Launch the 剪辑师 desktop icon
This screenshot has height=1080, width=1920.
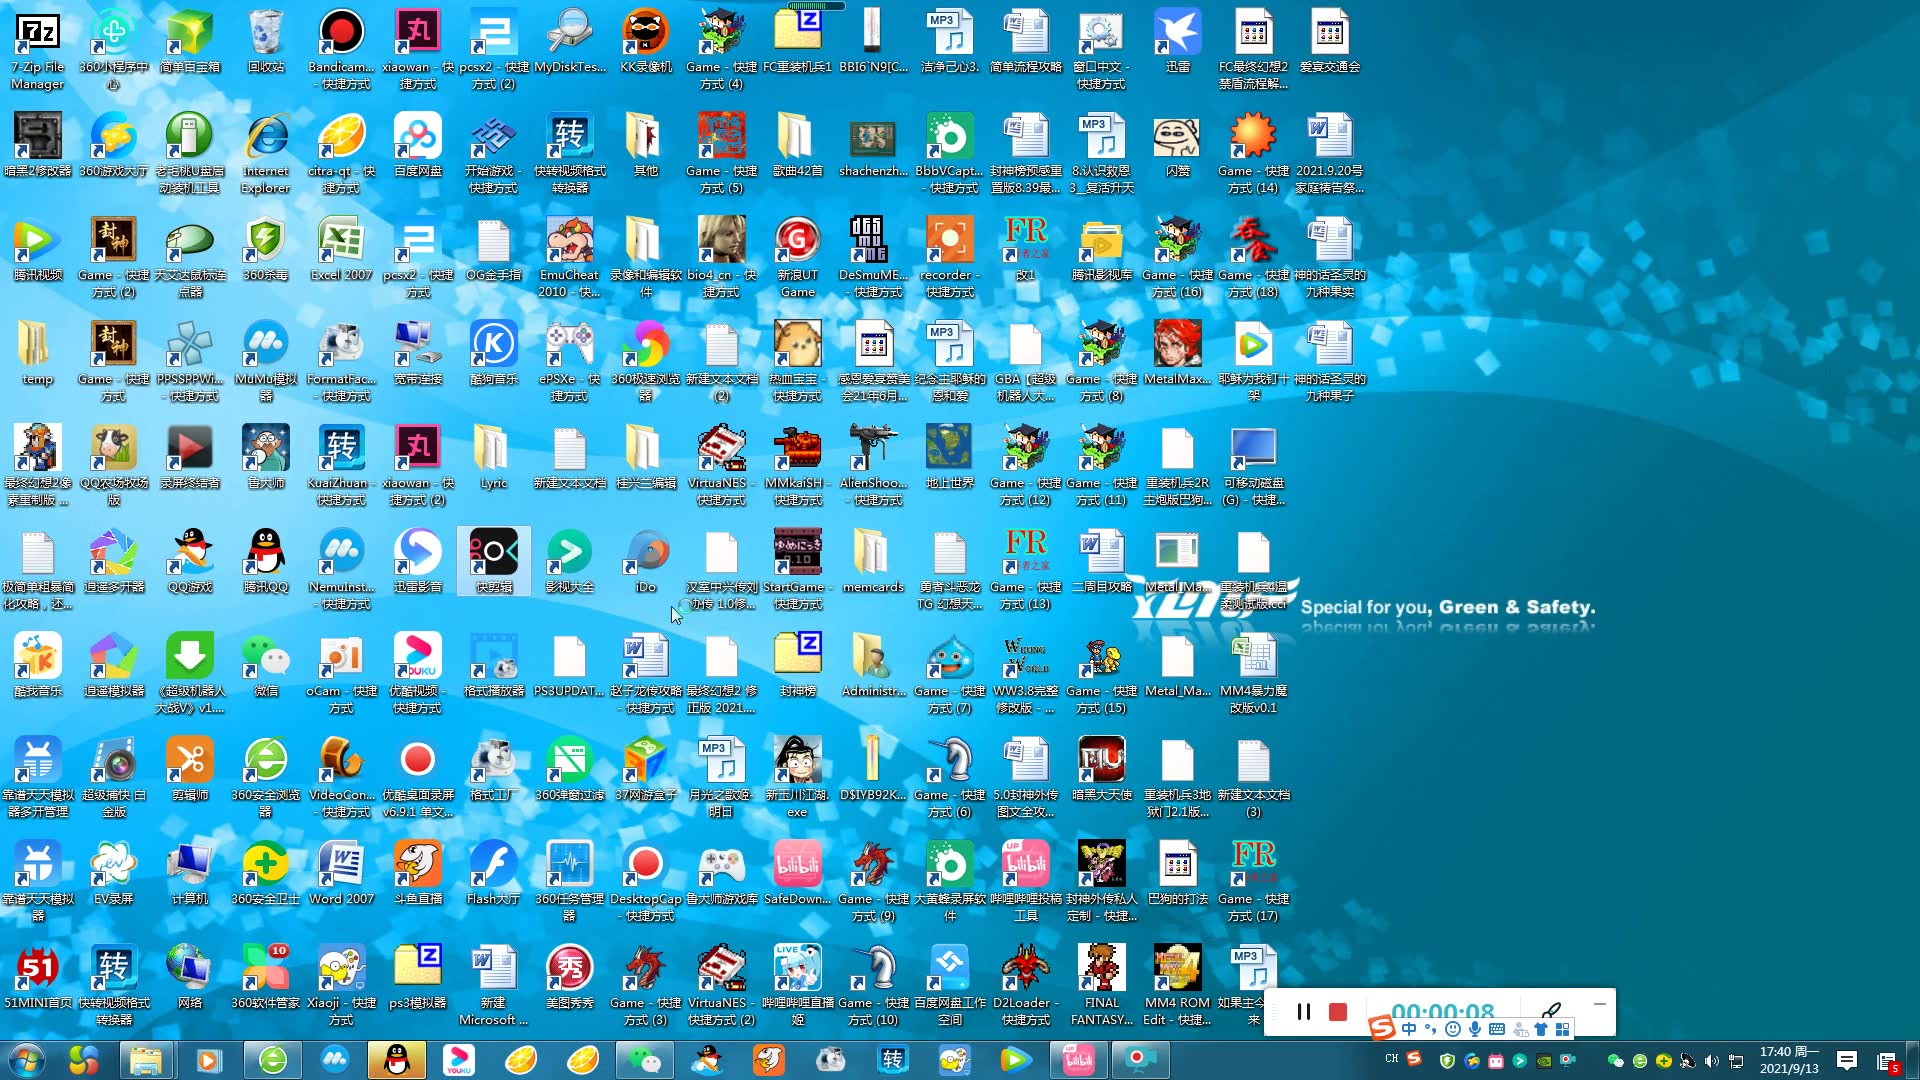point(189,769)
